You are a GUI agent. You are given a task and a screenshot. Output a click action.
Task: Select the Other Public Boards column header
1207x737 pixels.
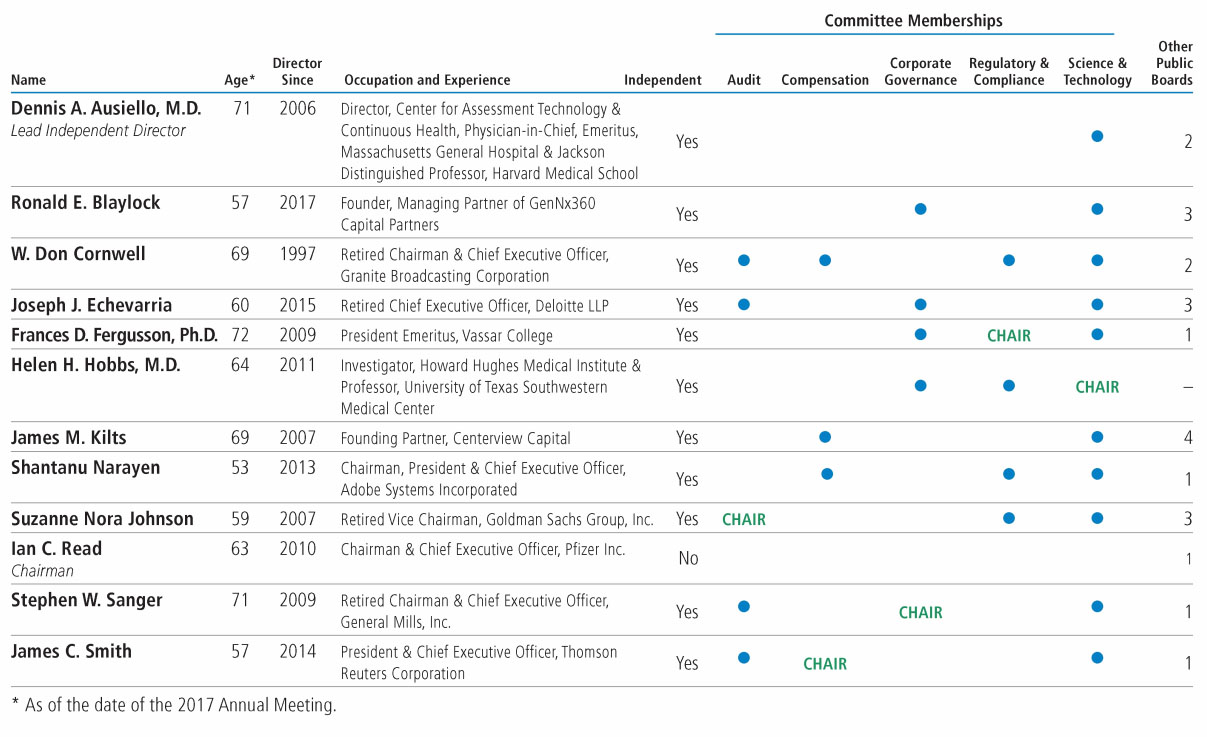1174,63
